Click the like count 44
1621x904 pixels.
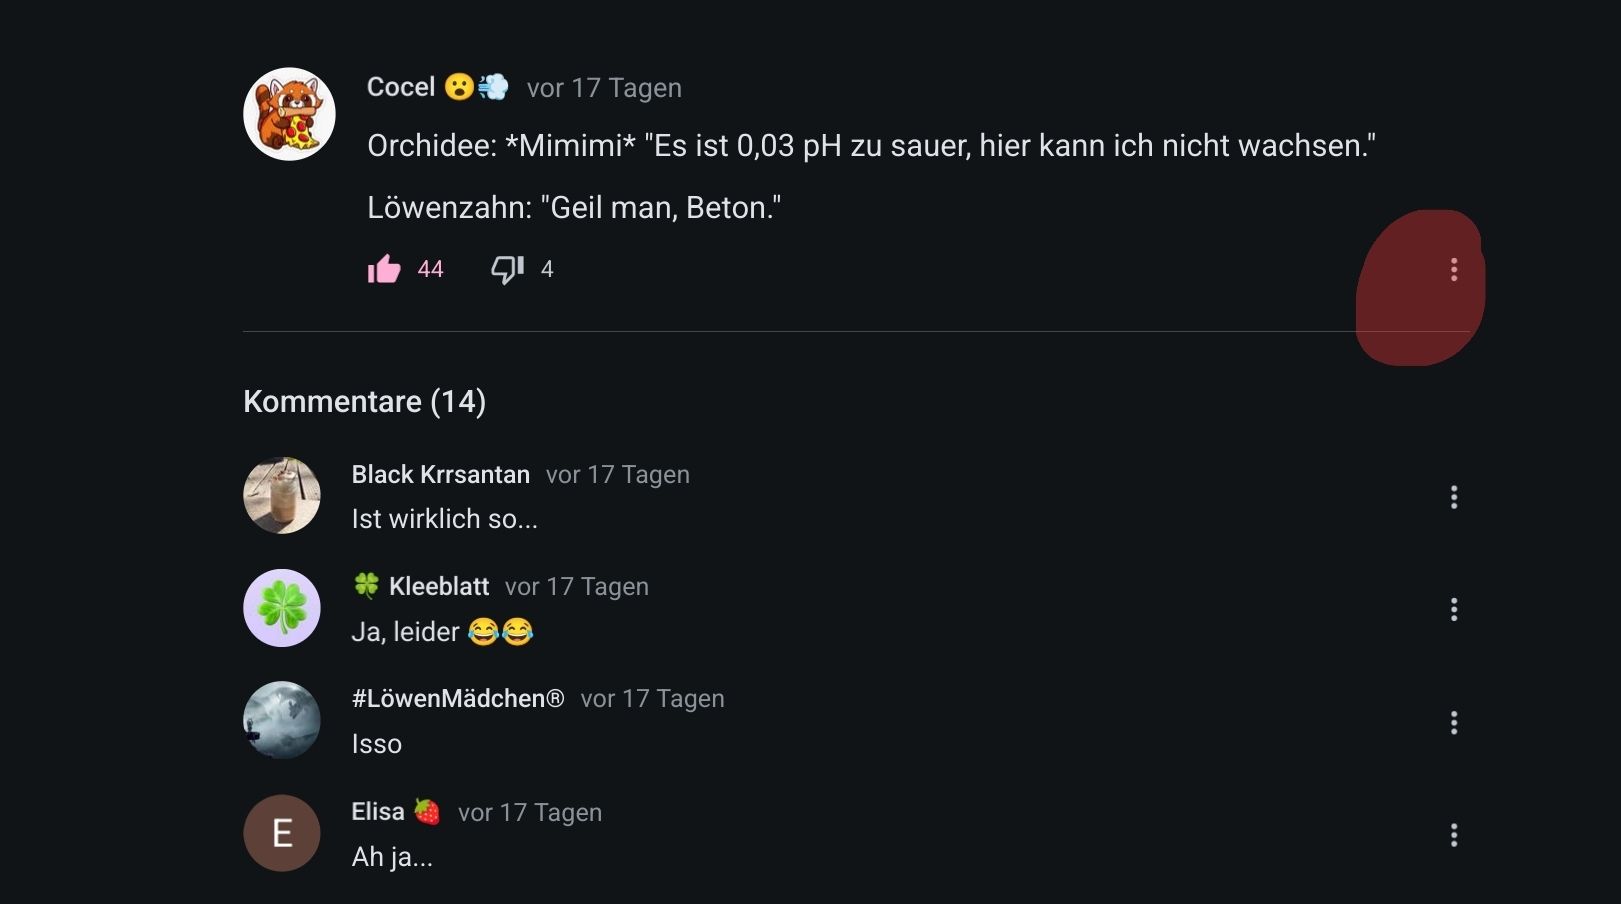(430, 269)
